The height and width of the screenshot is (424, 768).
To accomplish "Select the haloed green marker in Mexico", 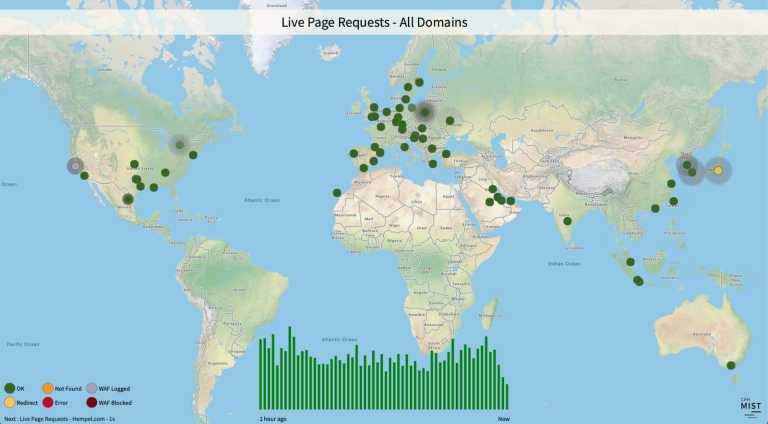I will click(x=128, y=199).
